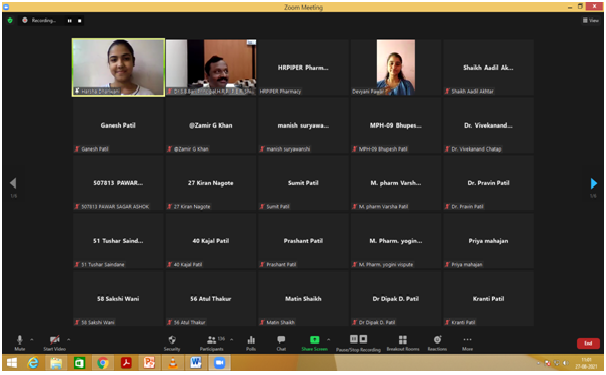Screen dimensions: 606x375
Task: Select Dr Dipak D. Patil participant tile
Action: click(396, 299)
